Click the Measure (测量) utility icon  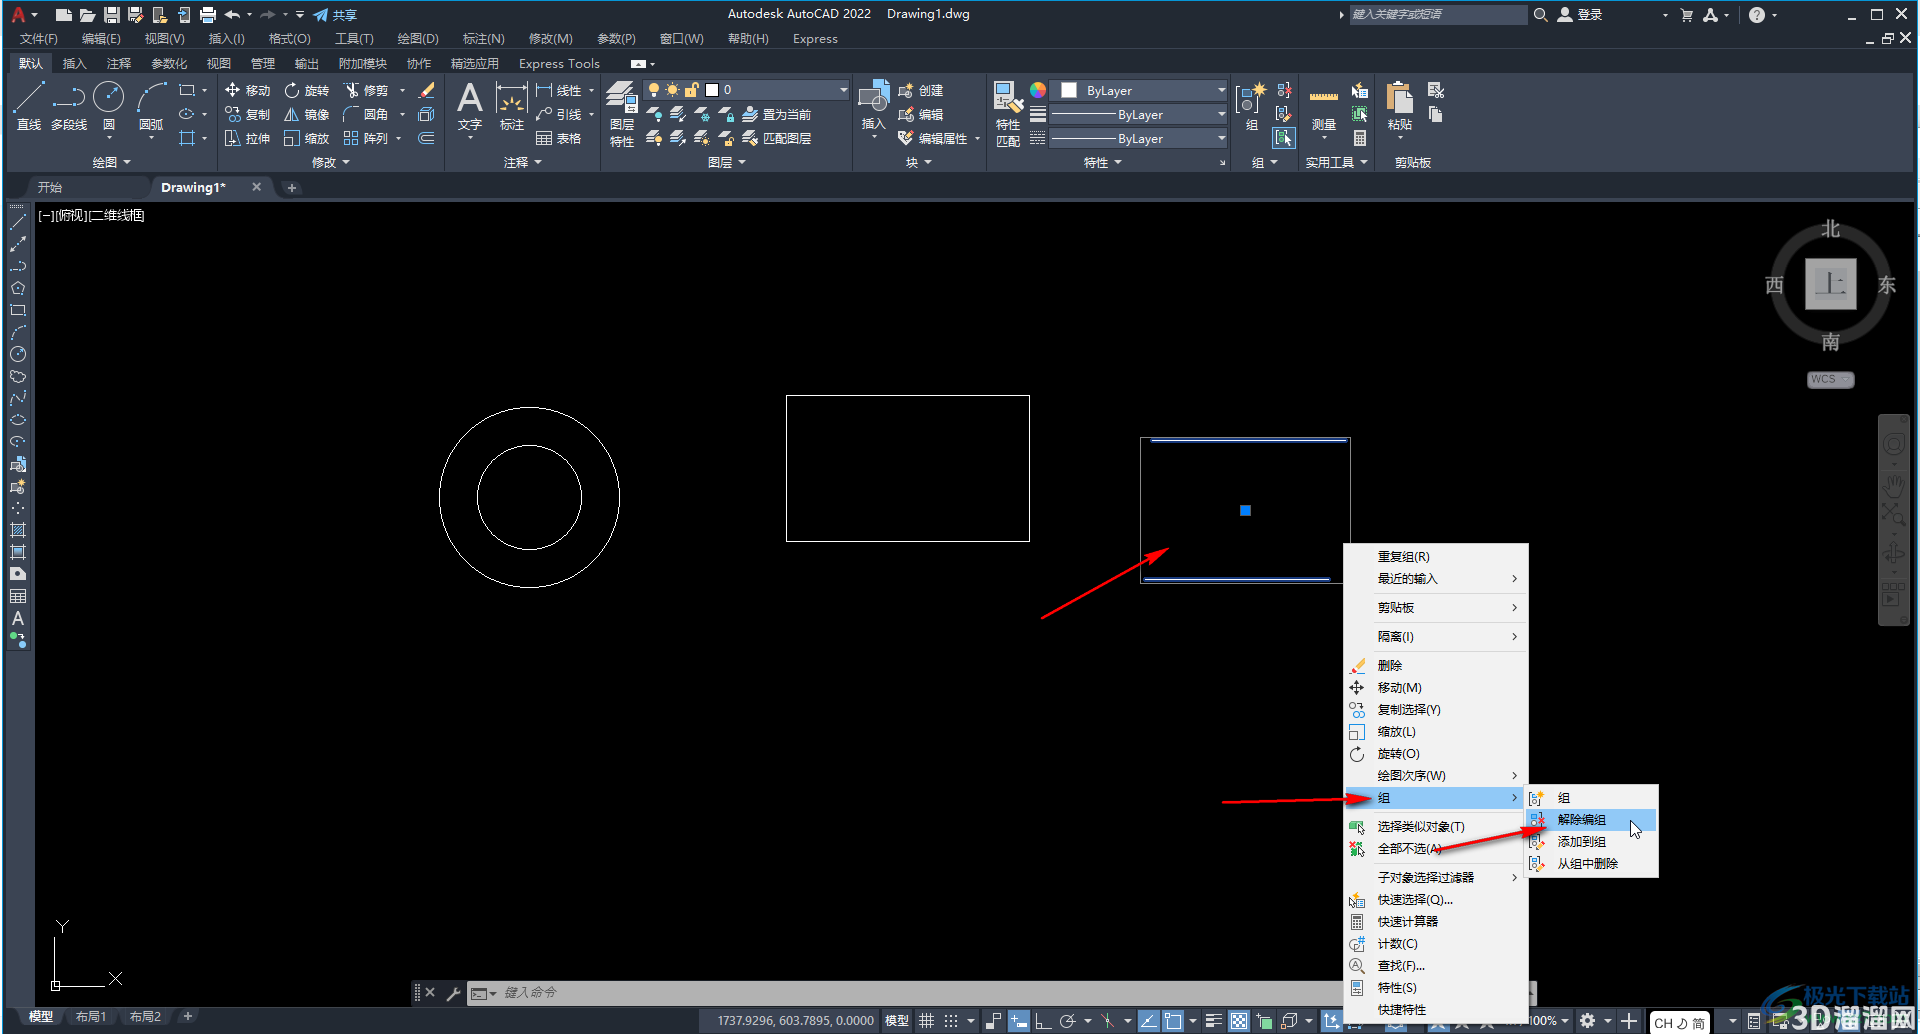pyautogui.click(x=1324, y=108)
